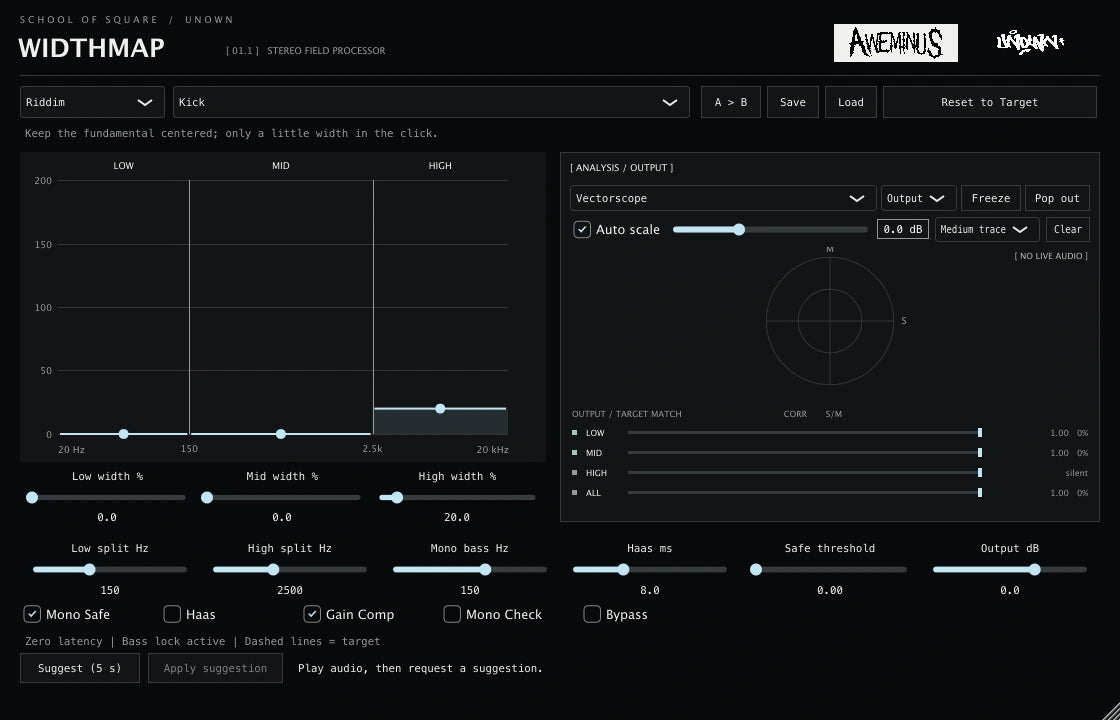Click the vectorscope circular display

(830, 321)
